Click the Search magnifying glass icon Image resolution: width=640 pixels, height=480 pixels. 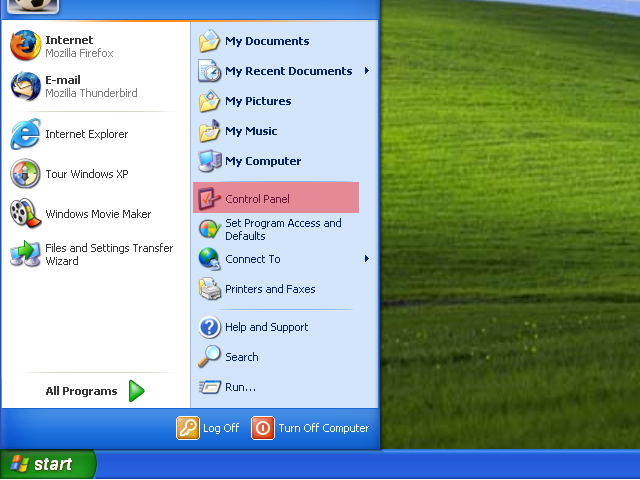coord(209,356)
